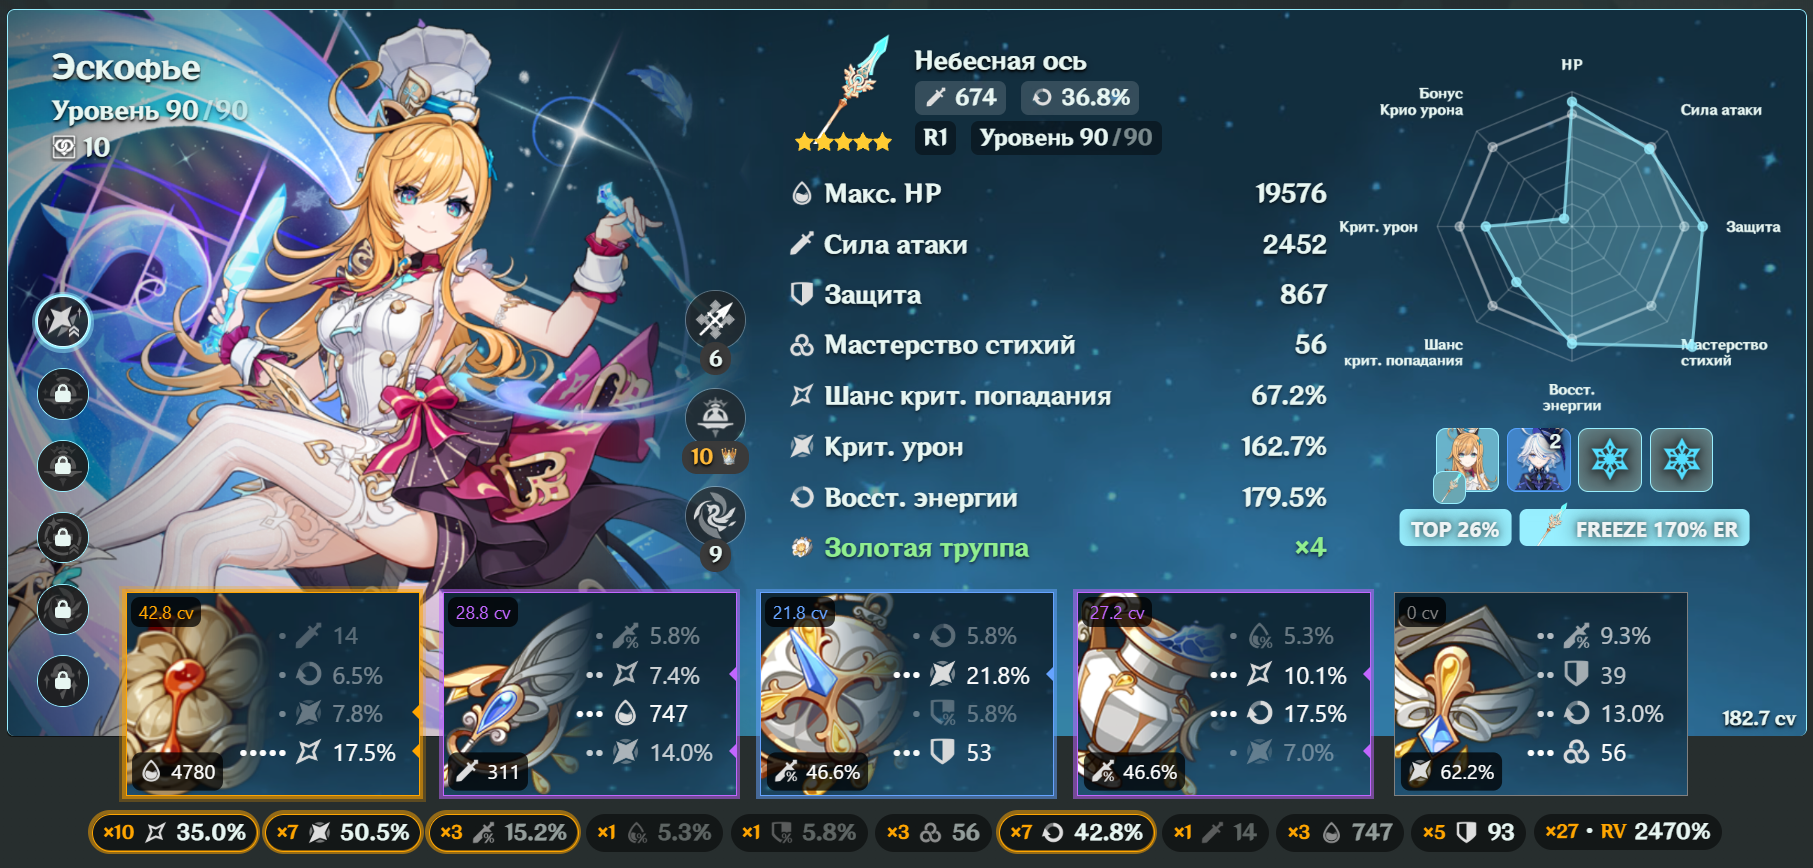Click the elemental skill talent icon level 10
This screenshot has height=868, width=1813.
point(715,417)
